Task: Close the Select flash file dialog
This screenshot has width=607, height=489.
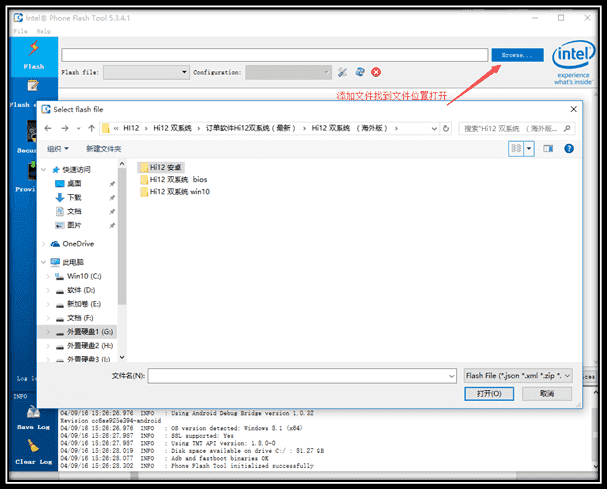Action: pos(574,110)
